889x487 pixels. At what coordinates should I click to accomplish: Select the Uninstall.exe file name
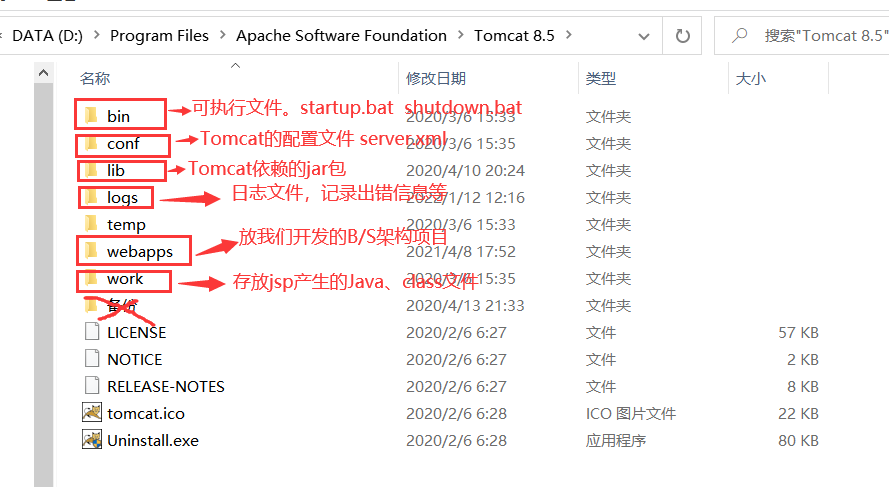click(153, 441)
